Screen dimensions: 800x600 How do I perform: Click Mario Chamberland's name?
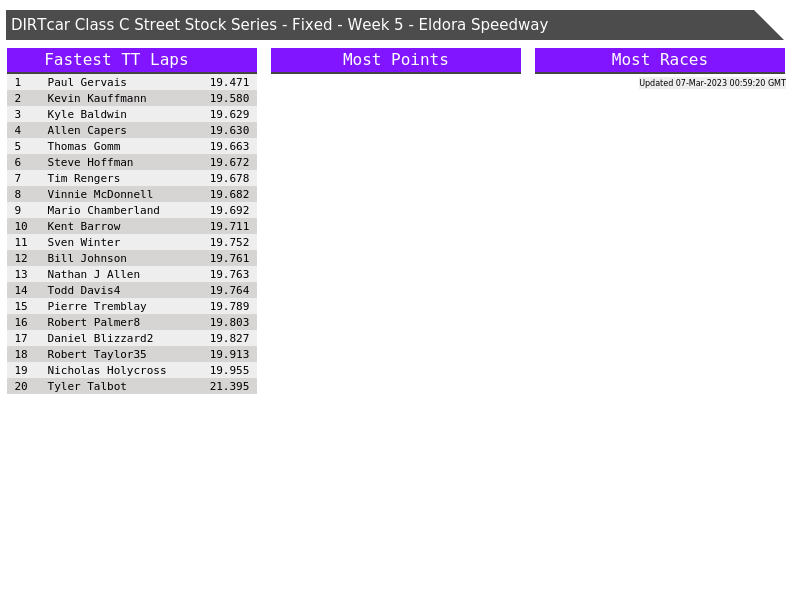point(103,210)
